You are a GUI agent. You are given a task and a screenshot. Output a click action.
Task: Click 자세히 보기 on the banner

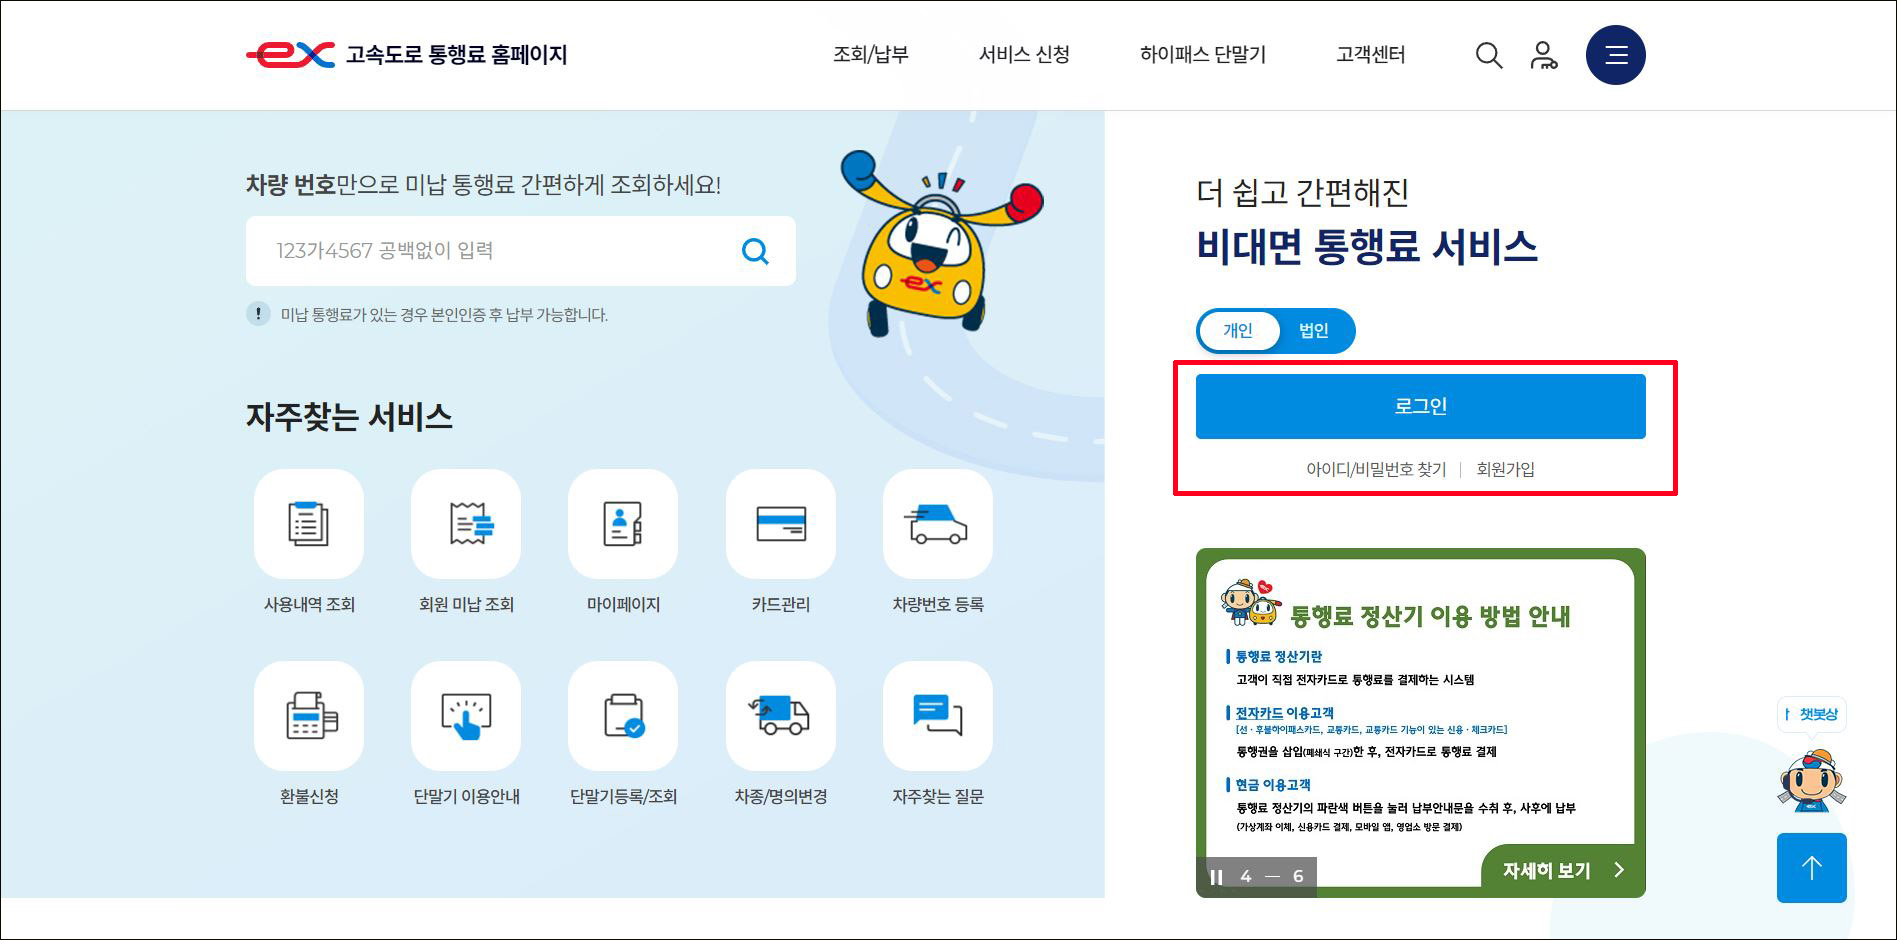[1563, 870]
